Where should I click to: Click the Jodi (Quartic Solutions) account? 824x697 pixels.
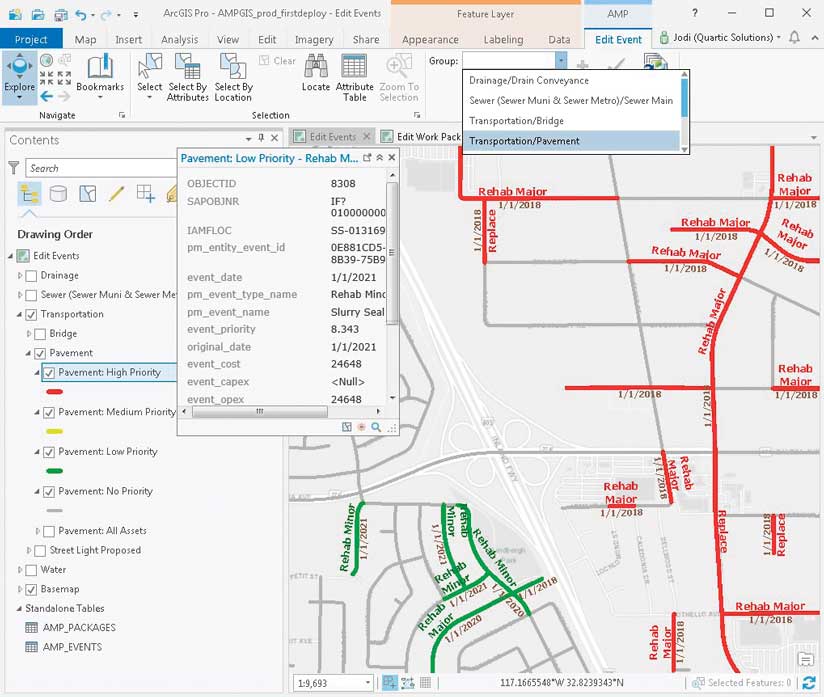tap(720, 38)
